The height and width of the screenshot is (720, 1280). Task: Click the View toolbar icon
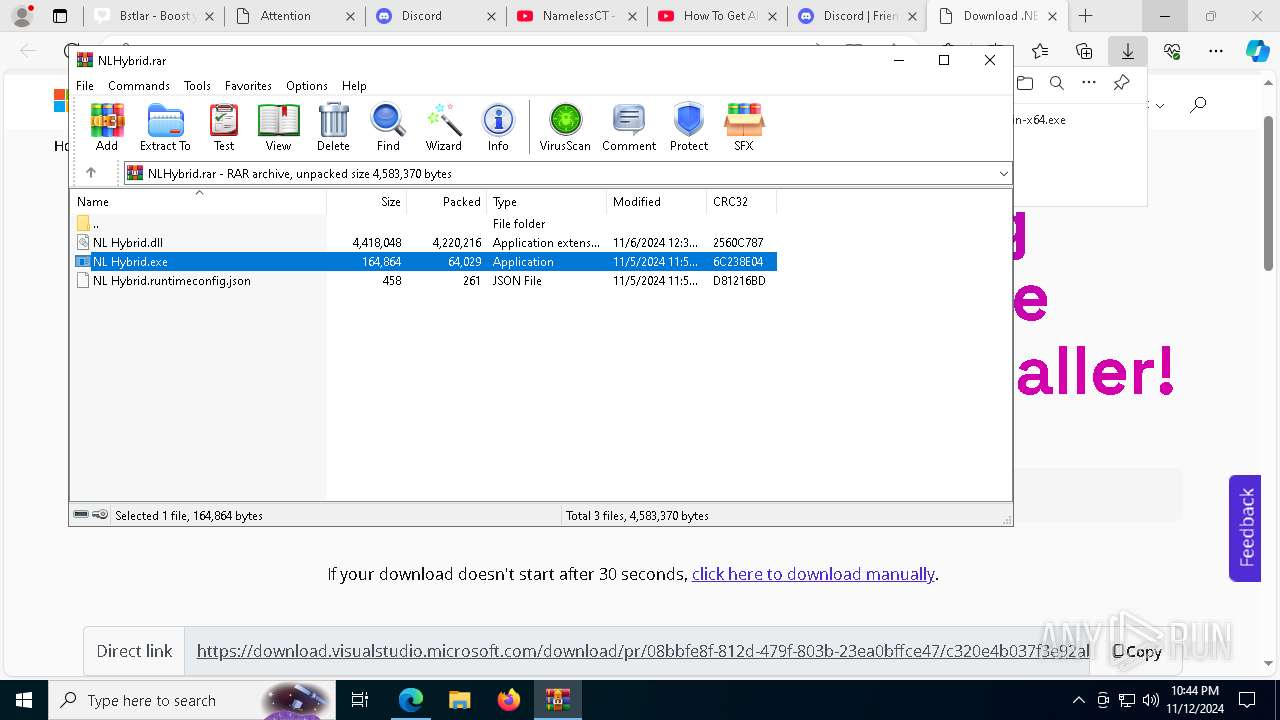tap(278, 127)
